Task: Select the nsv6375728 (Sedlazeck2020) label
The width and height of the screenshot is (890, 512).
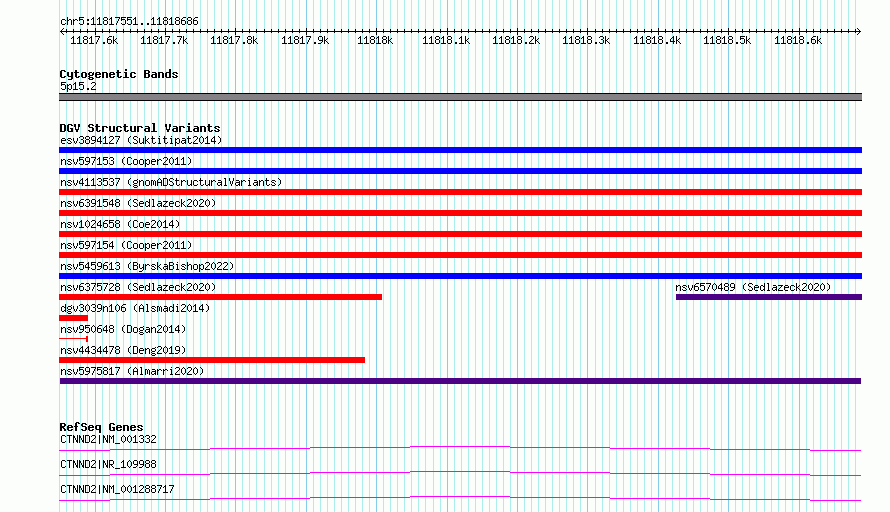Action: click(138, 287)
